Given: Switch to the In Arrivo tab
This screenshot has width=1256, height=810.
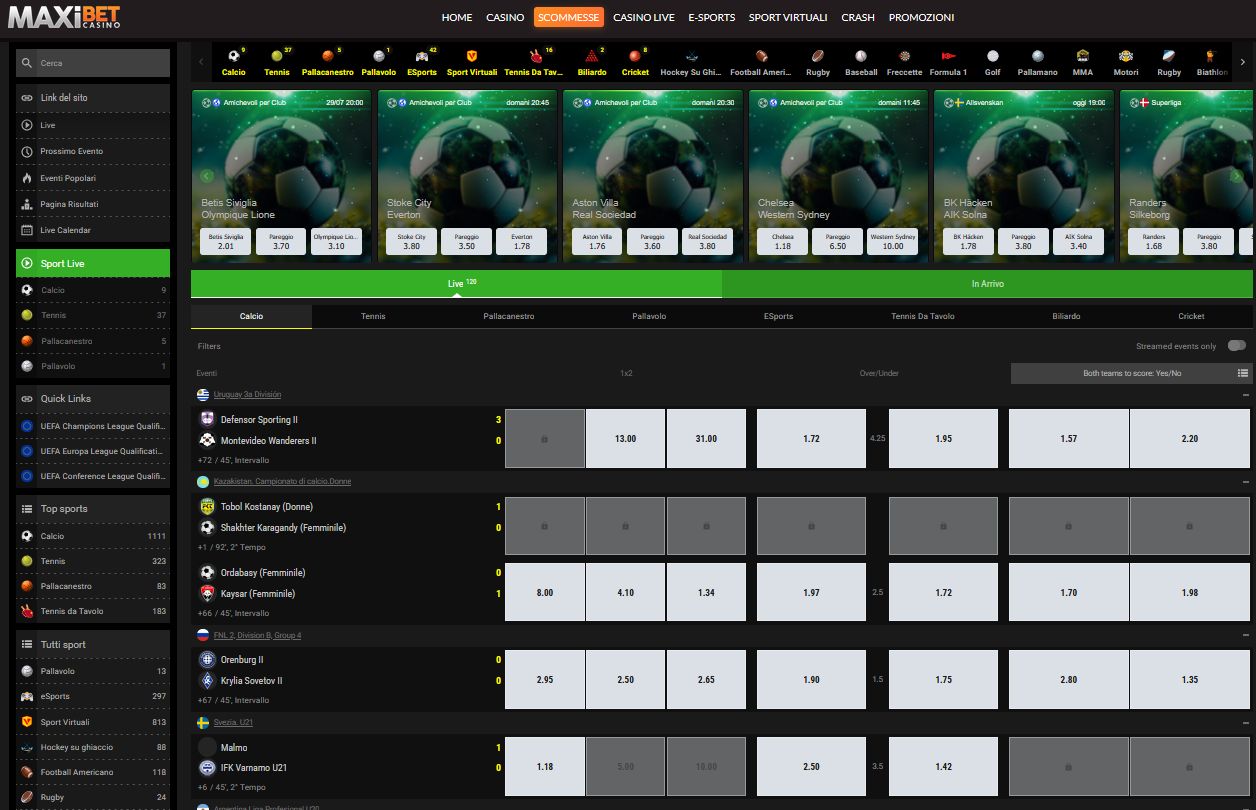Looking at the screenshot, I should 987,284.
